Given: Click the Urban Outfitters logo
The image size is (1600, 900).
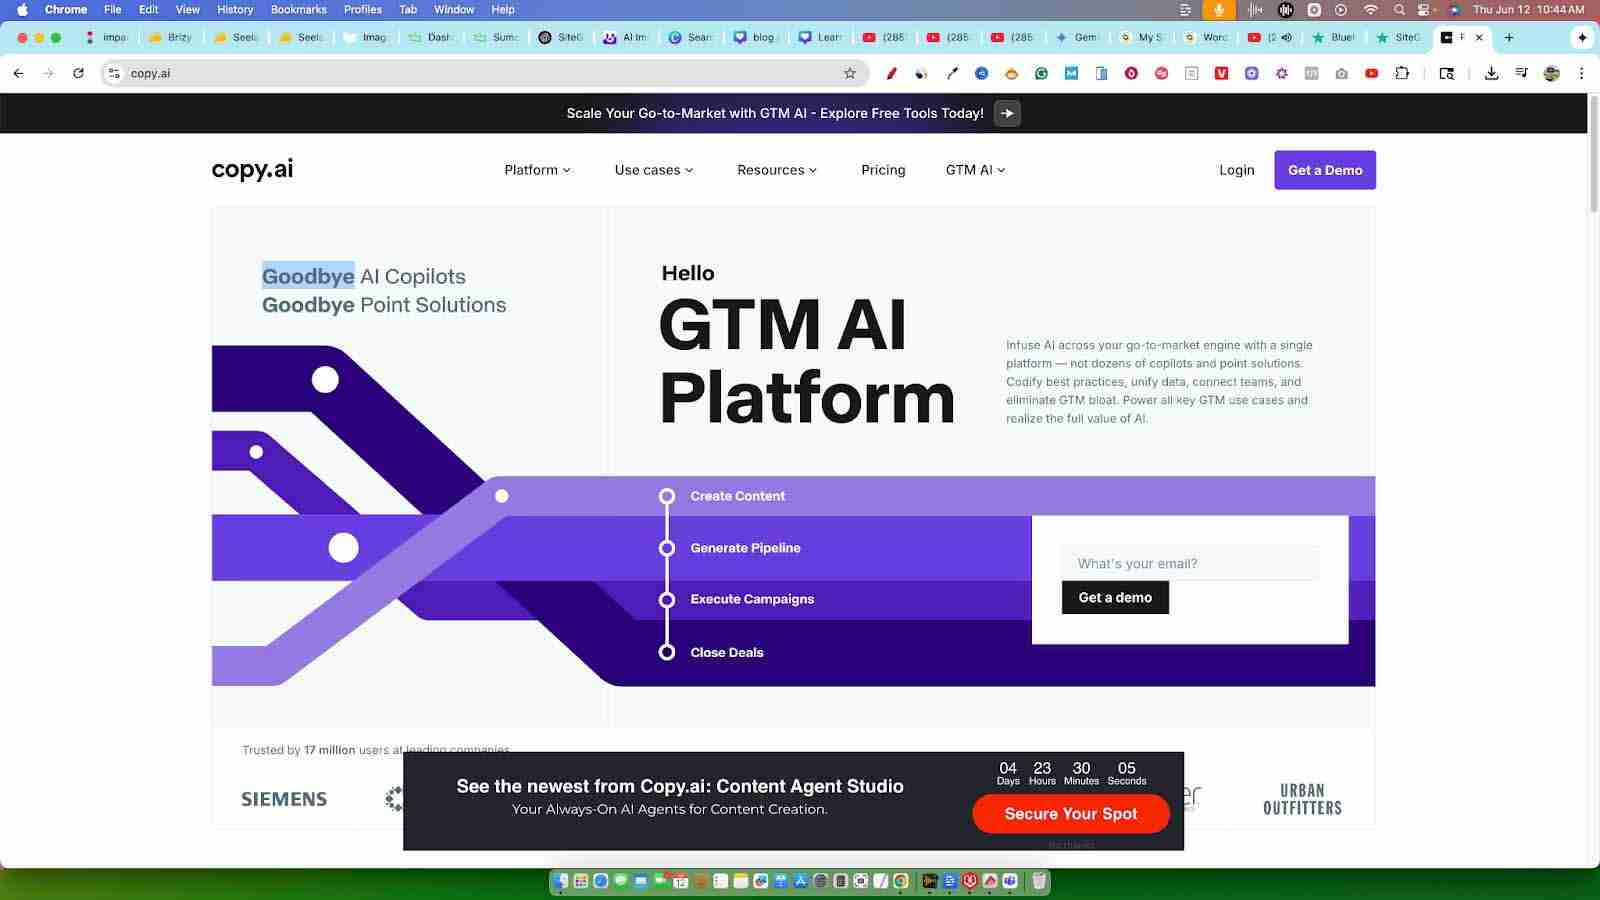Looking at the screenshot, I should [1302, 799].
